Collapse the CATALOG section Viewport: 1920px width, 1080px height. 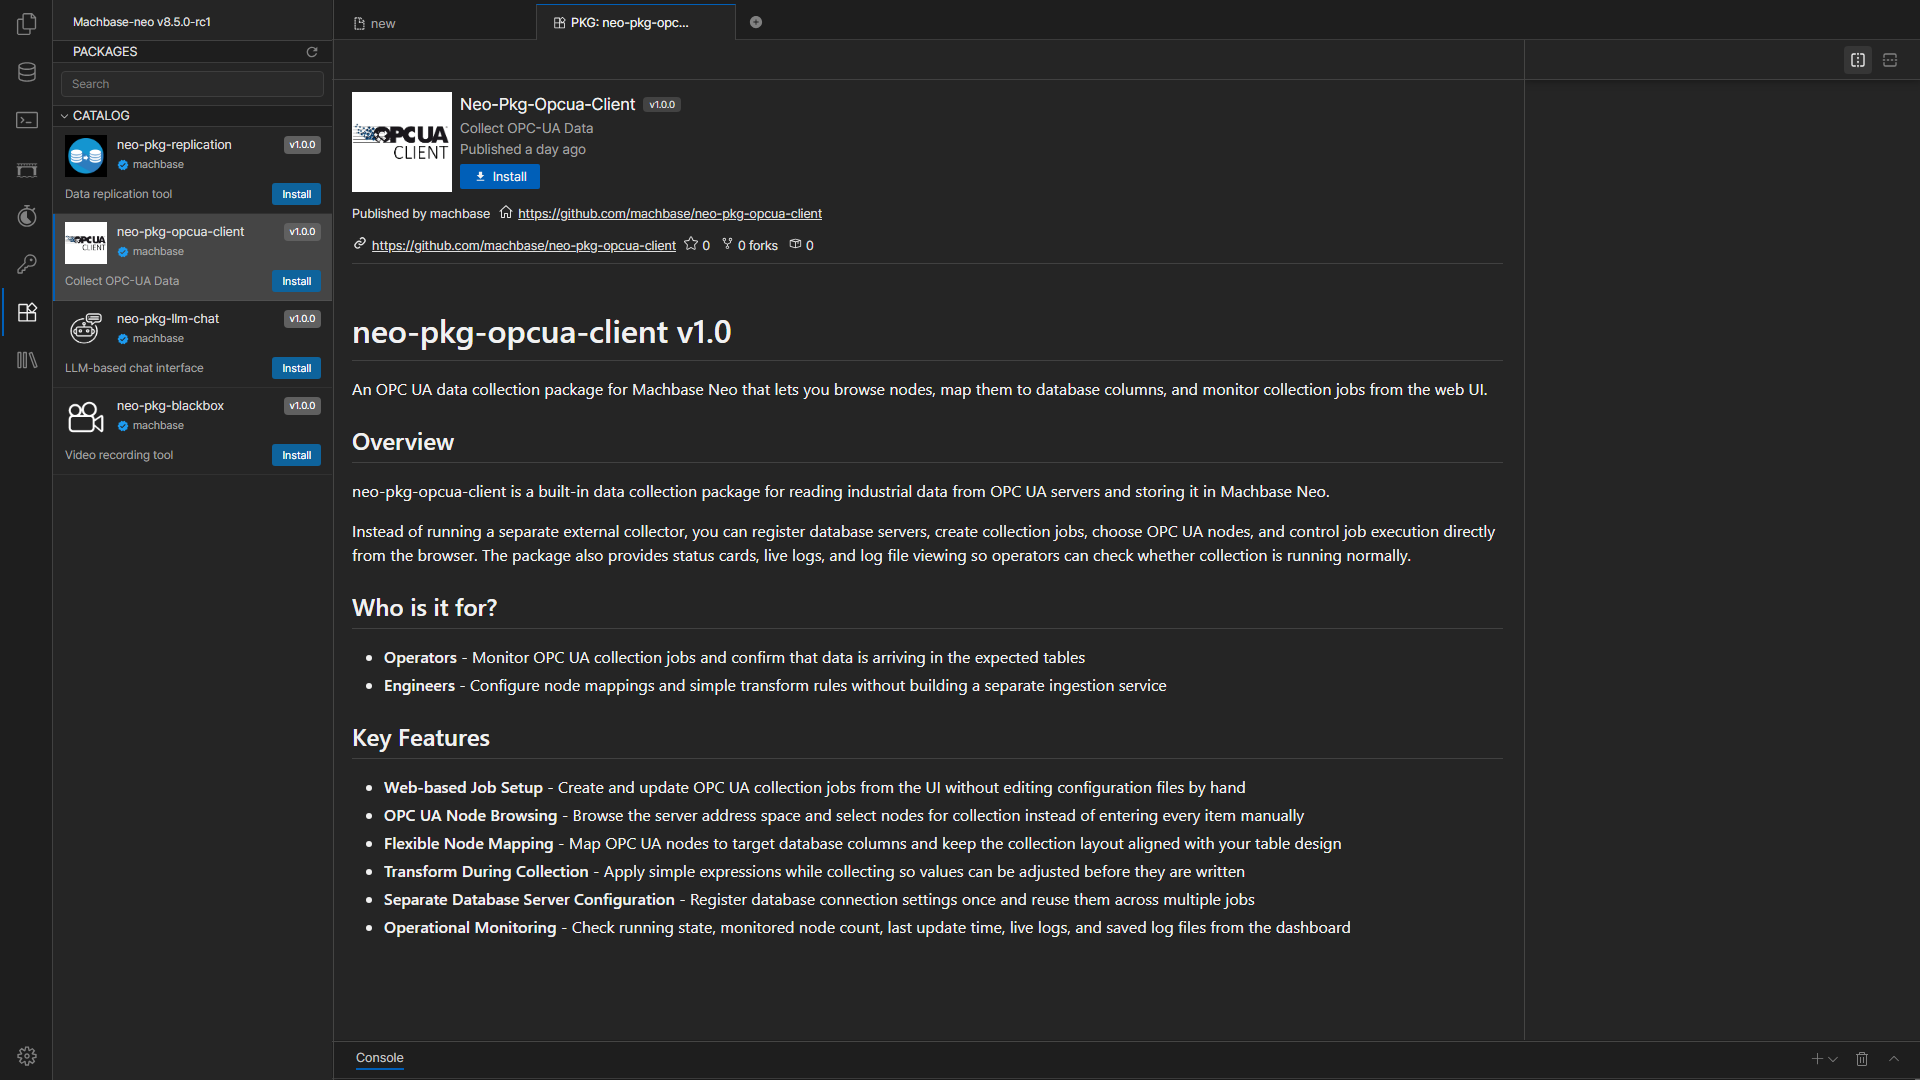point(64,116)
